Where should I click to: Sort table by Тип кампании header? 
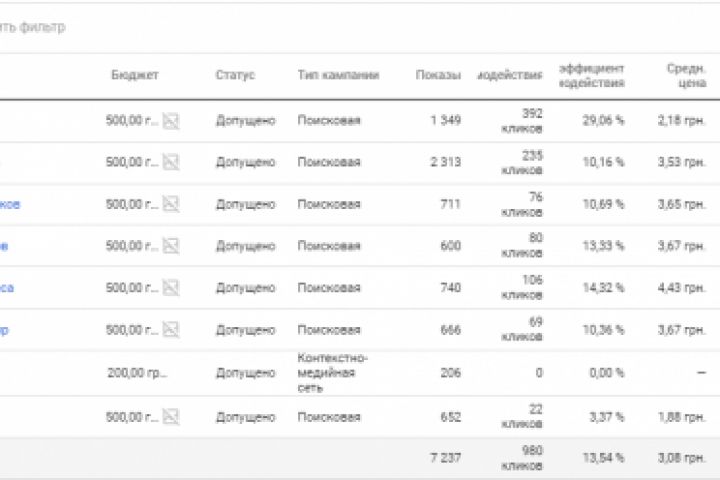338,76
